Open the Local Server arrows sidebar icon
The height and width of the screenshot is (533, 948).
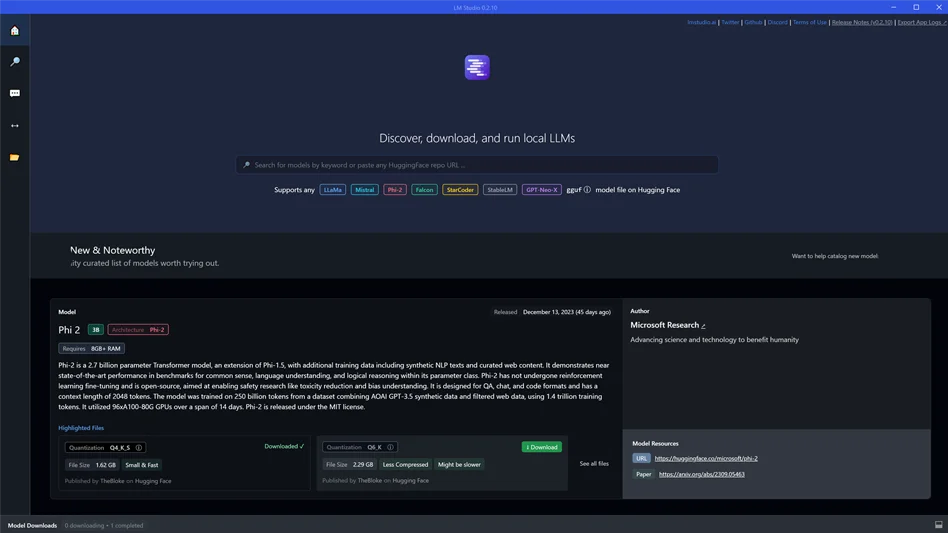(x=15, y=126)
